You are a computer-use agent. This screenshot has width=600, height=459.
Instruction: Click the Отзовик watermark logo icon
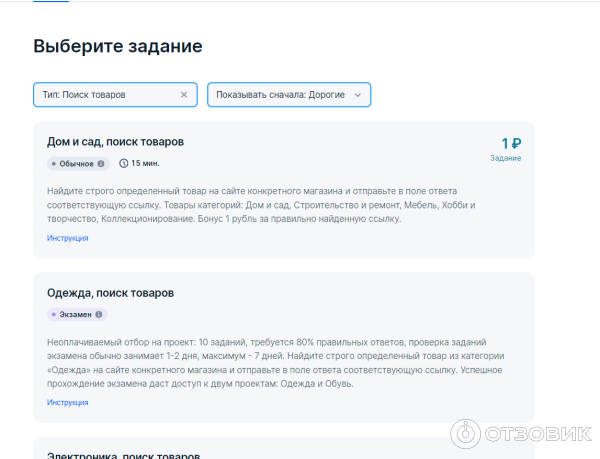466,433
